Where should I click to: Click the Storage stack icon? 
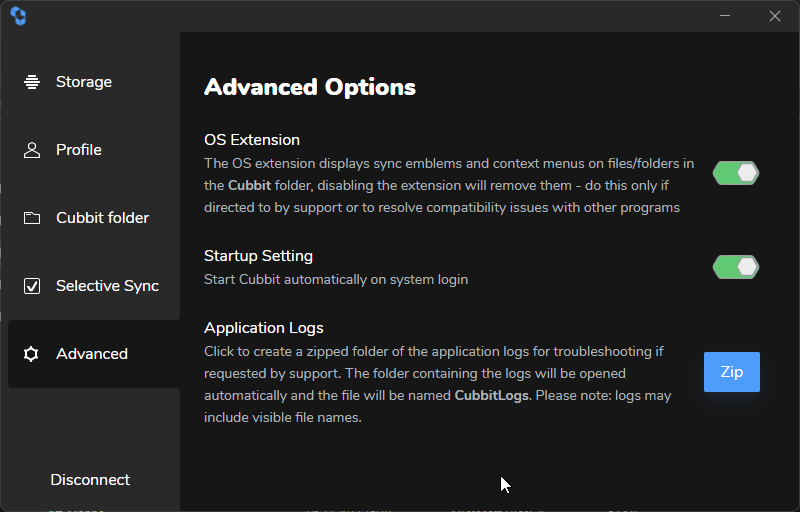point(32,82)
